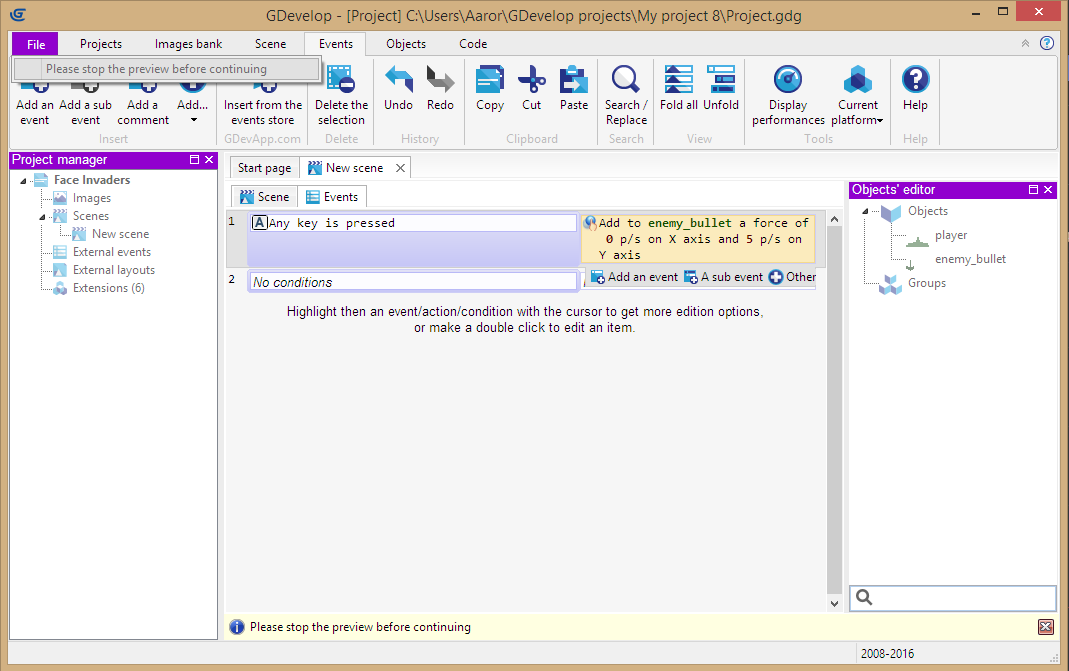Click the events list scroll up arrow

click(x=834, y=219)
